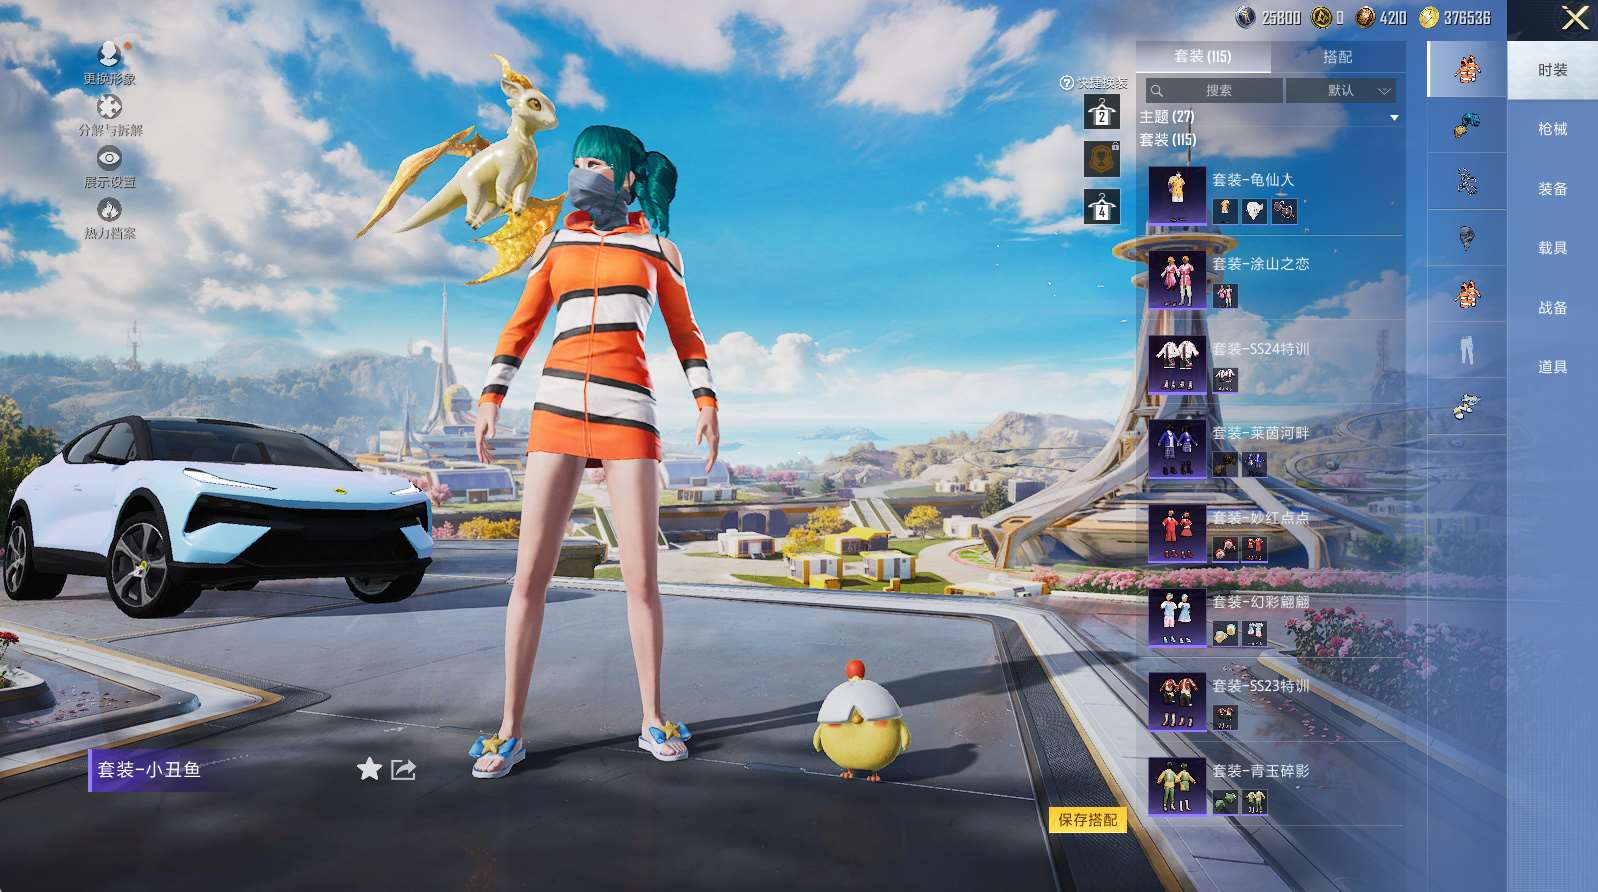
Task: Toggle 展示设置 eye display icon
Action: click(x=109, y=158)
